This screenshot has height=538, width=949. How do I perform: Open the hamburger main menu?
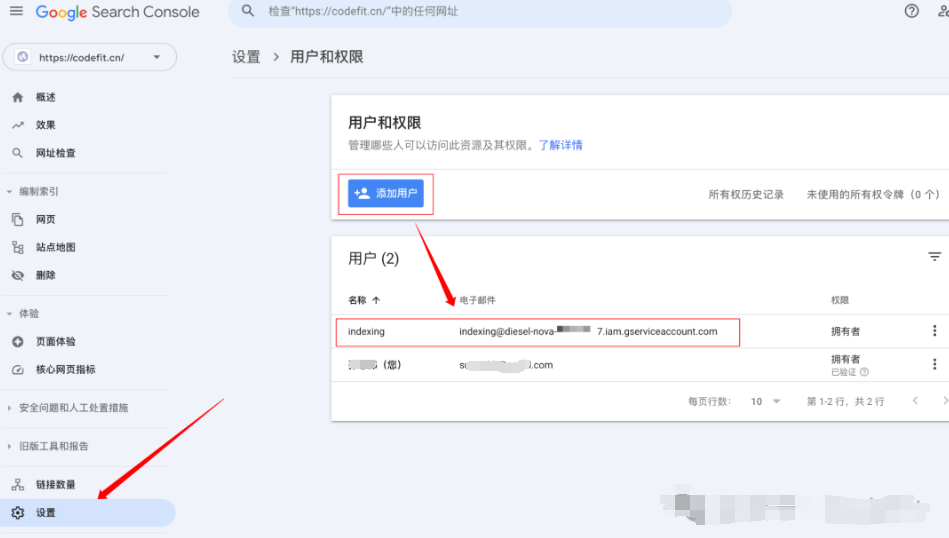tap(16, 12)
